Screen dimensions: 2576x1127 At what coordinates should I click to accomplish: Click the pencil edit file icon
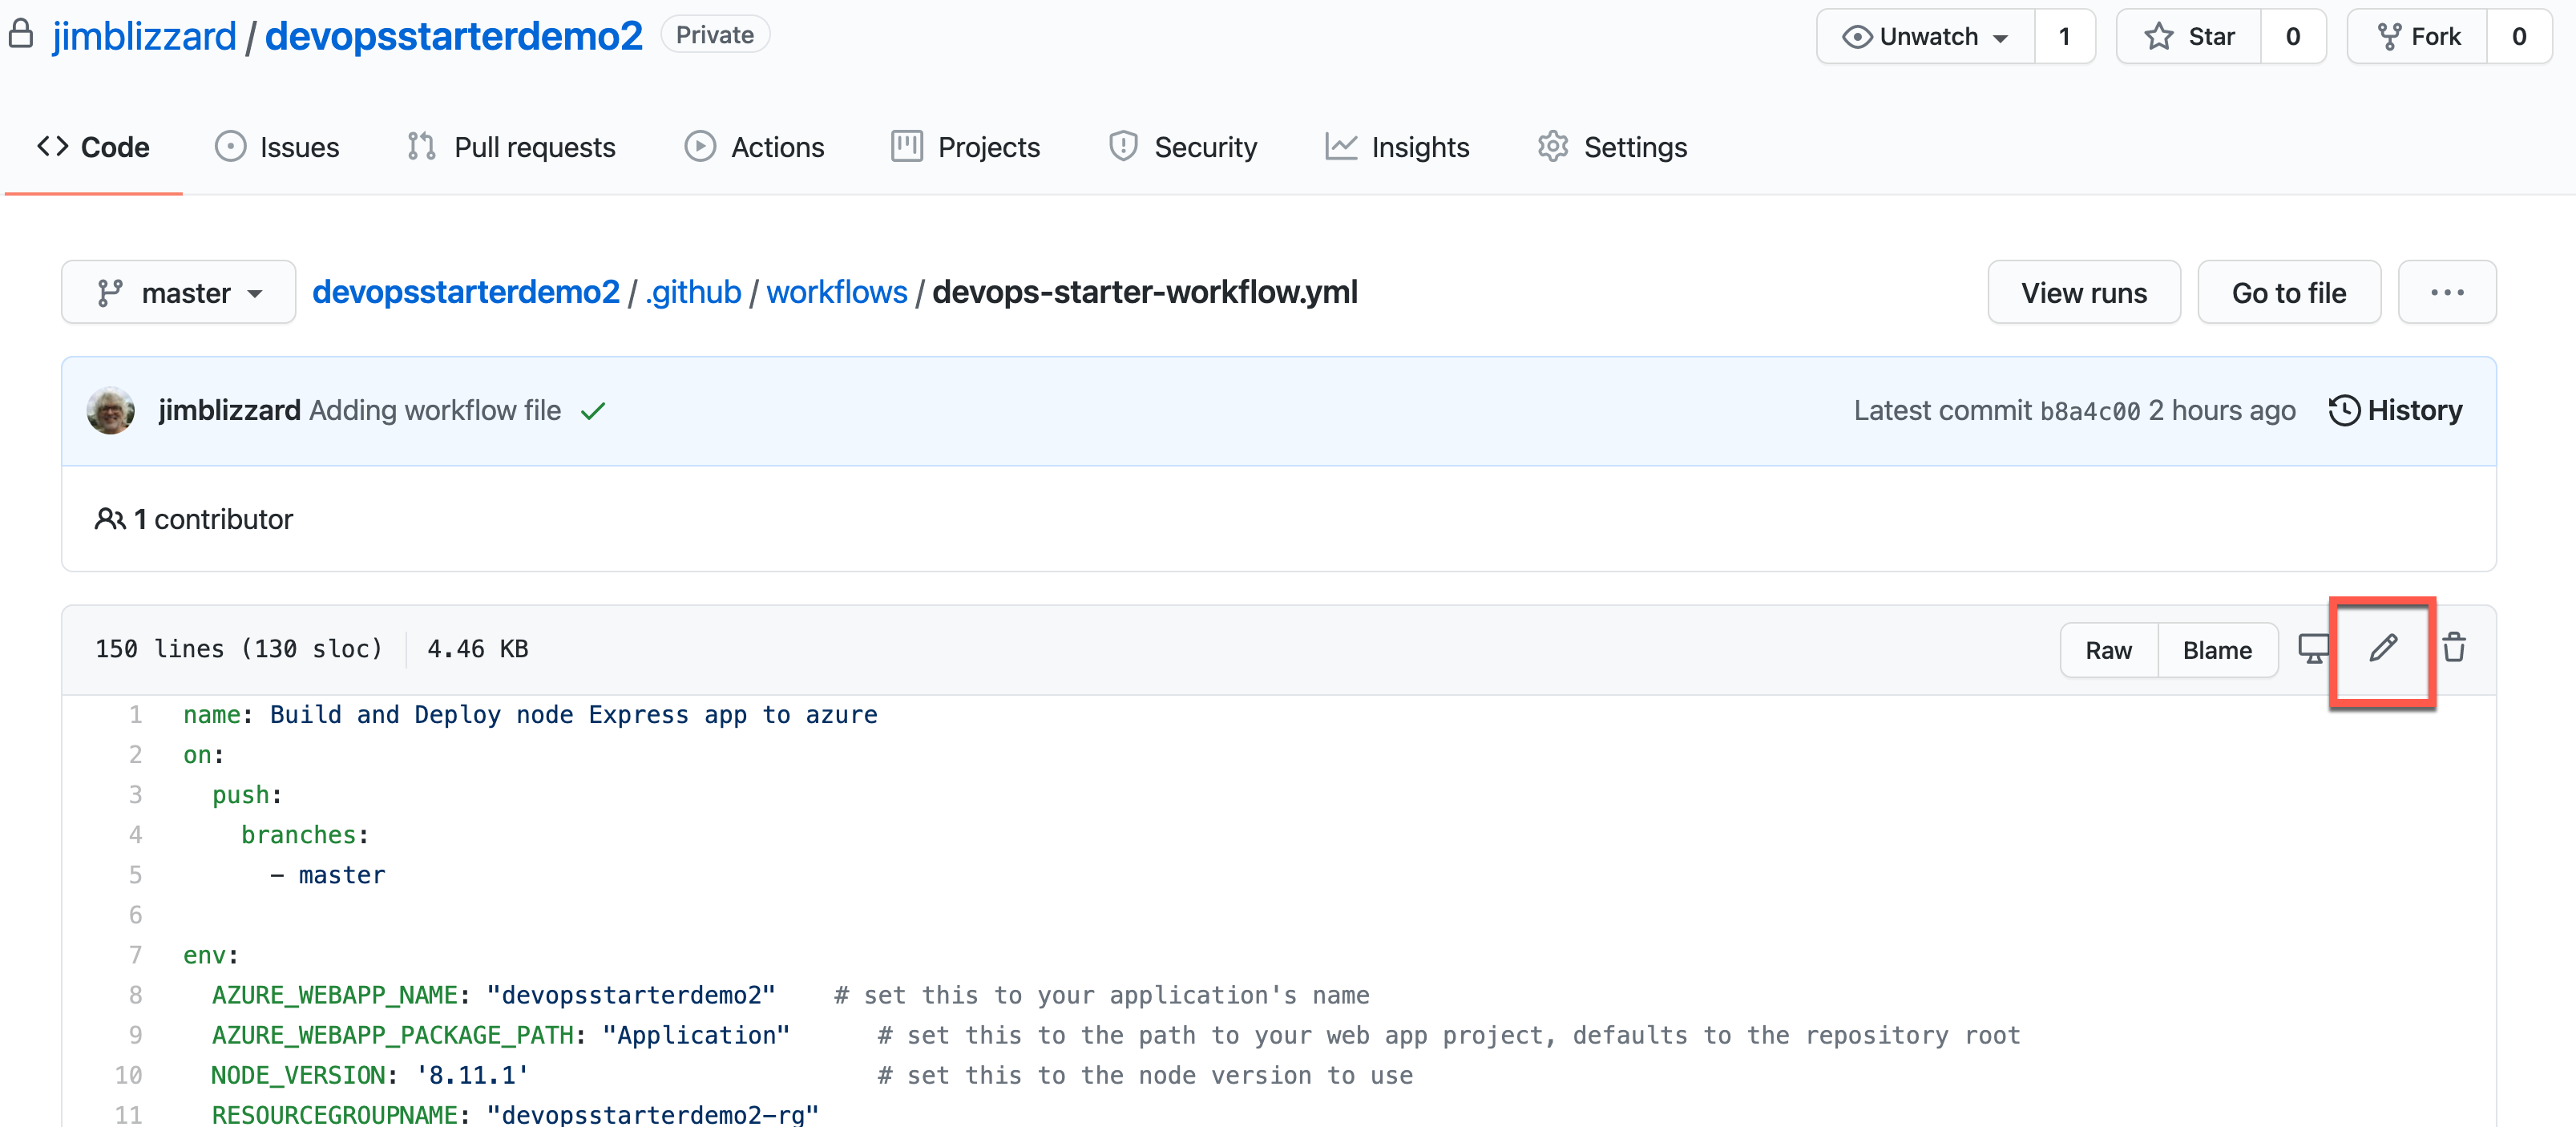[x=2383, y=649]
